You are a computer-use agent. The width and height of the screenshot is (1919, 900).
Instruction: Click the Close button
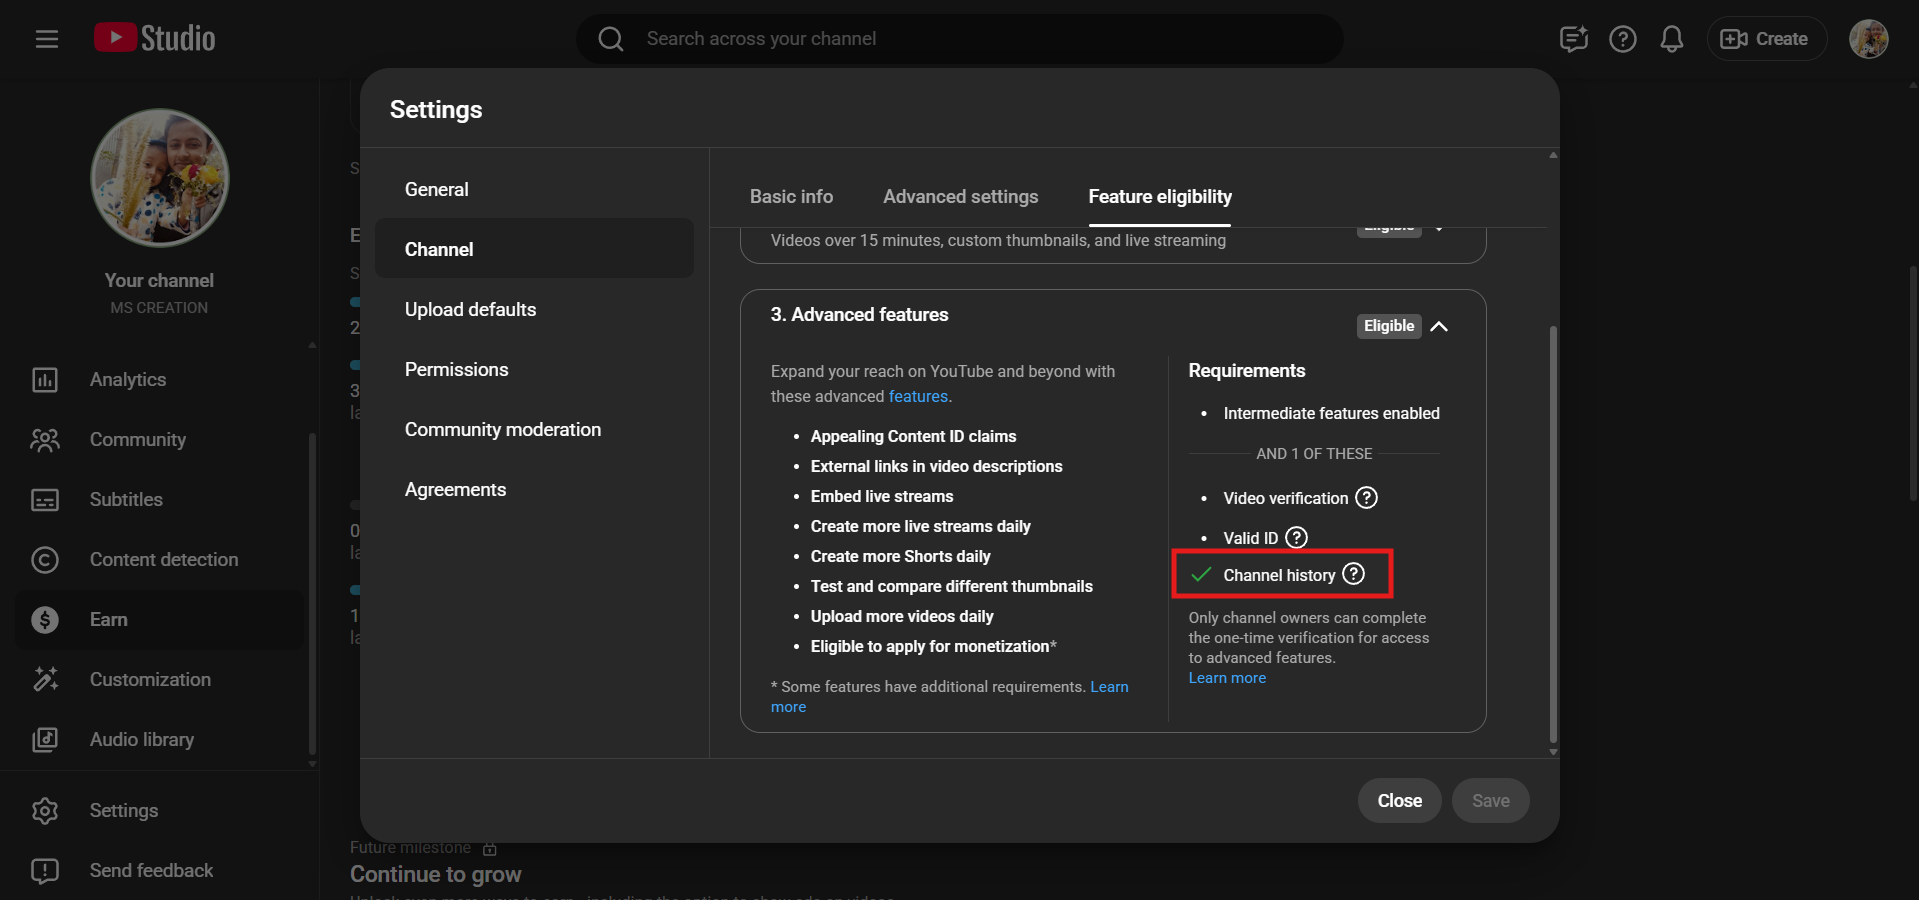click(x=1398, y=801)
